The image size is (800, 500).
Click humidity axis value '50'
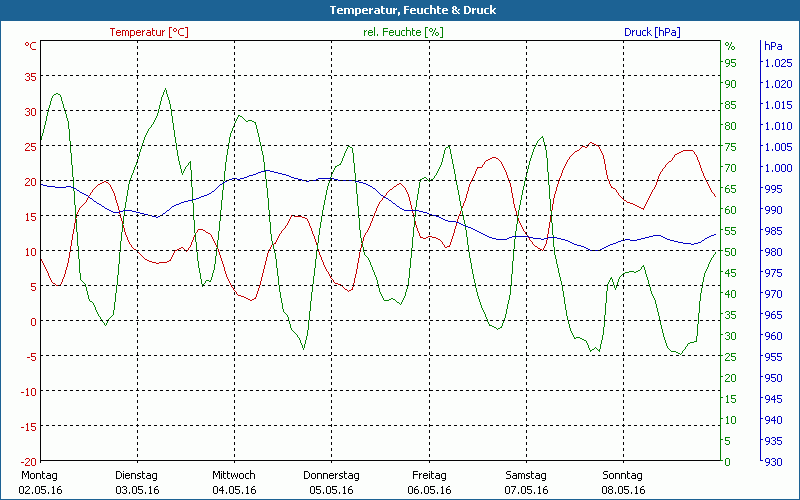[731, 252]
